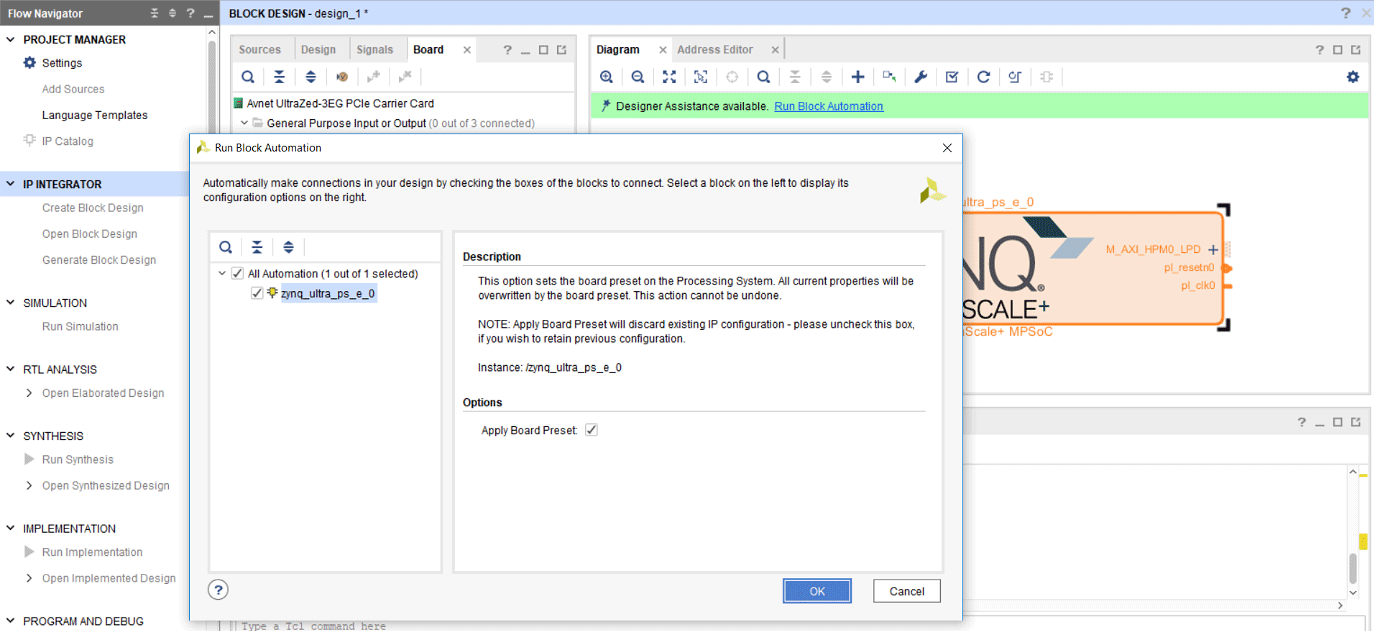Viewport: 1374px width, 631px height.
Task: Expand Open Elaborated Design in Flow Navigator
Action: 29,393
